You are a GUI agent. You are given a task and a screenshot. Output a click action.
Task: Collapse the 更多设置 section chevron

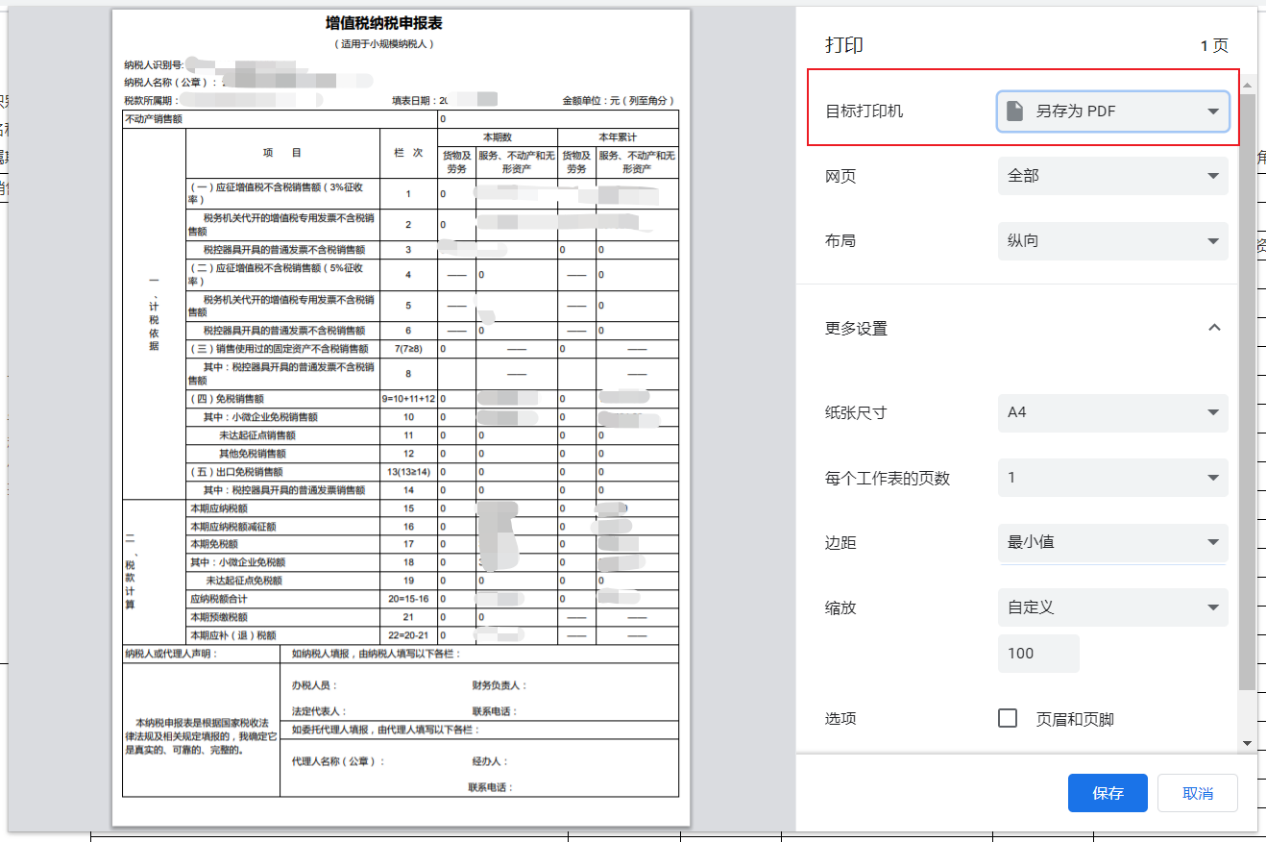click(x=1214, y=328)
